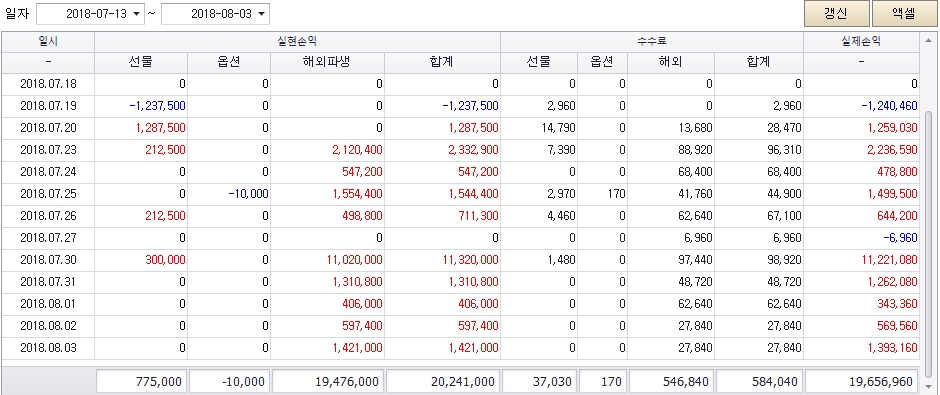Screen dimensions: 940x395
Task: Click the 546,840 overseas fee total field
Action: click(x=671, y=381)
